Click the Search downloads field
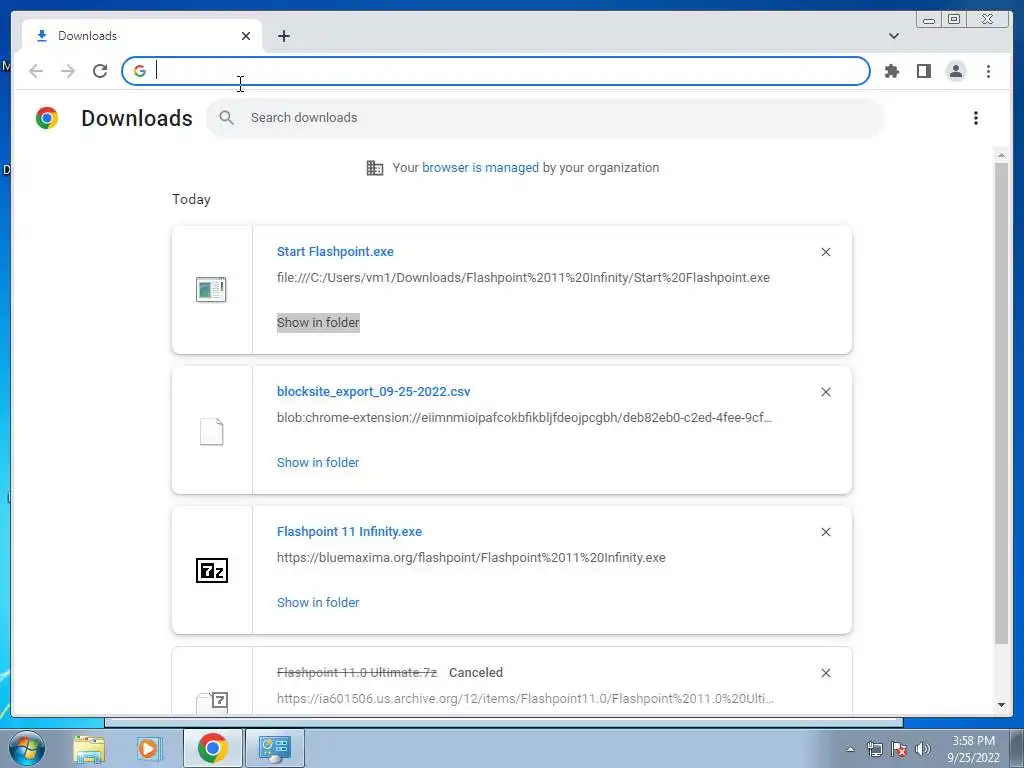1024x768 pixels. click(x=545, y=118)
